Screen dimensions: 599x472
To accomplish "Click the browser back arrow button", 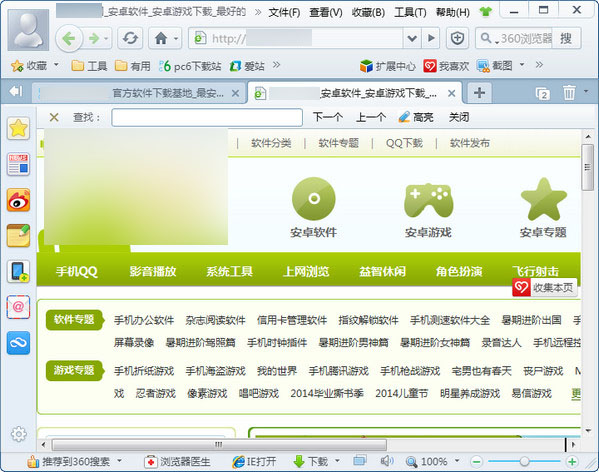I will [69, 38].
